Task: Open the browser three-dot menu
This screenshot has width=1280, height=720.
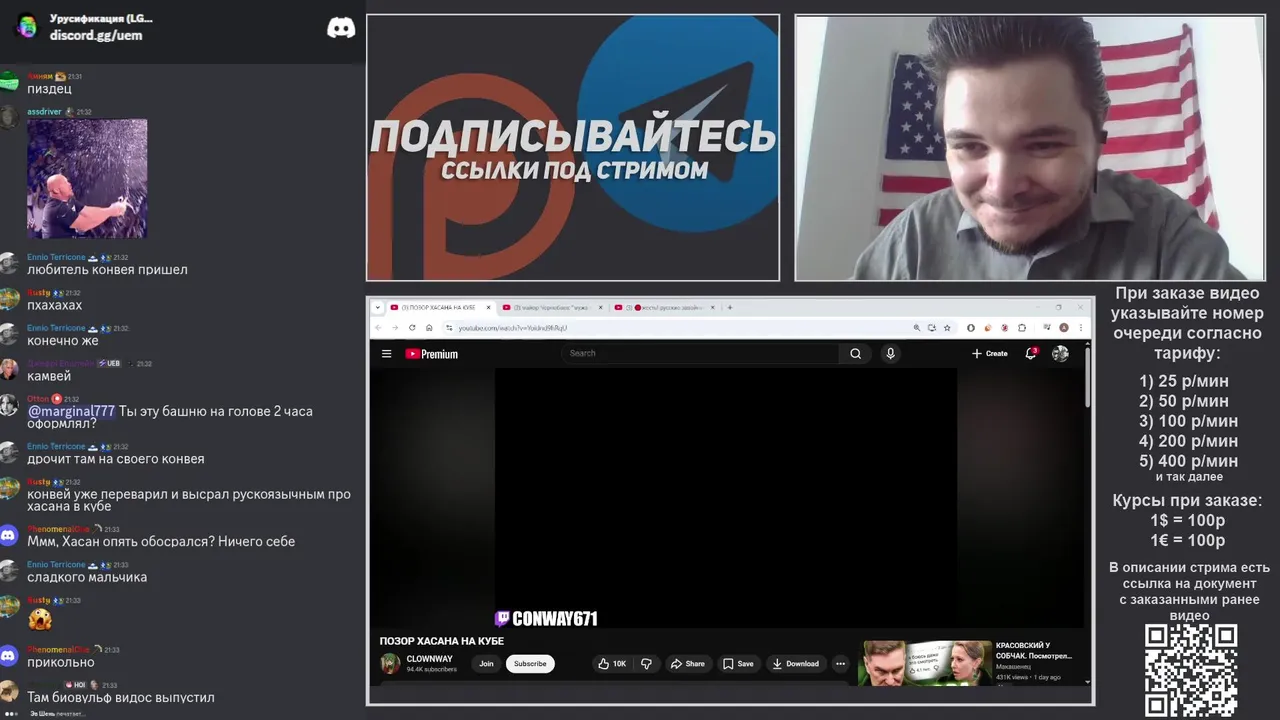Action: (x=1080, y=327)
